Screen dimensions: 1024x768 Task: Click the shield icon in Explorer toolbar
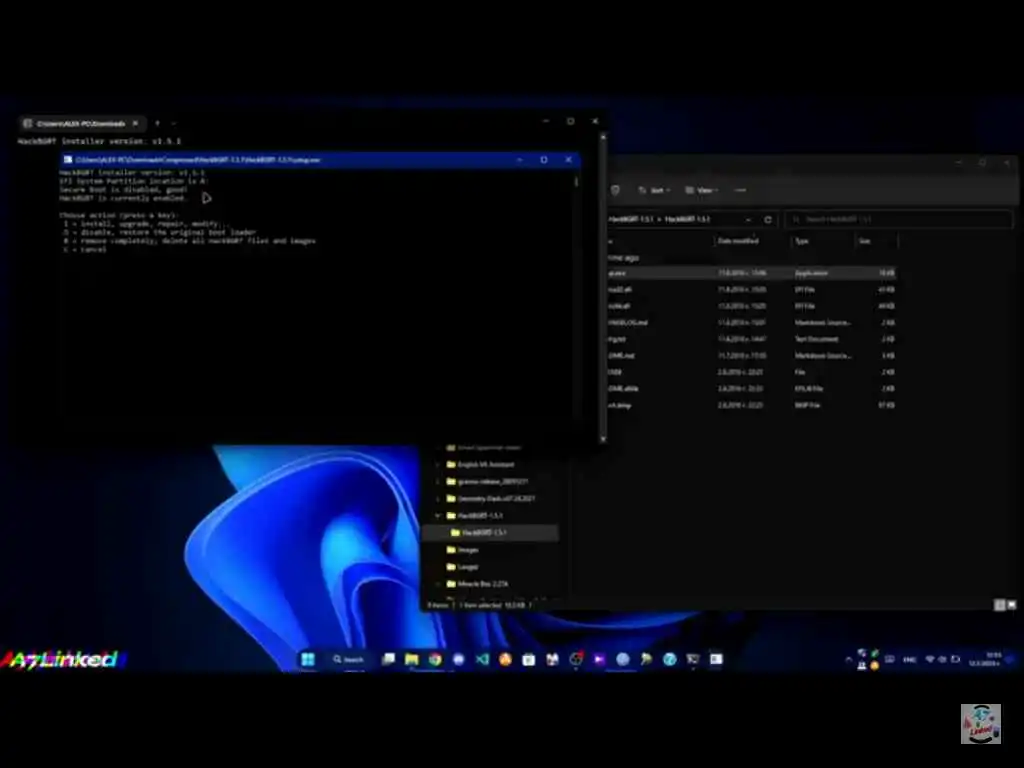[x=615, y=190]
